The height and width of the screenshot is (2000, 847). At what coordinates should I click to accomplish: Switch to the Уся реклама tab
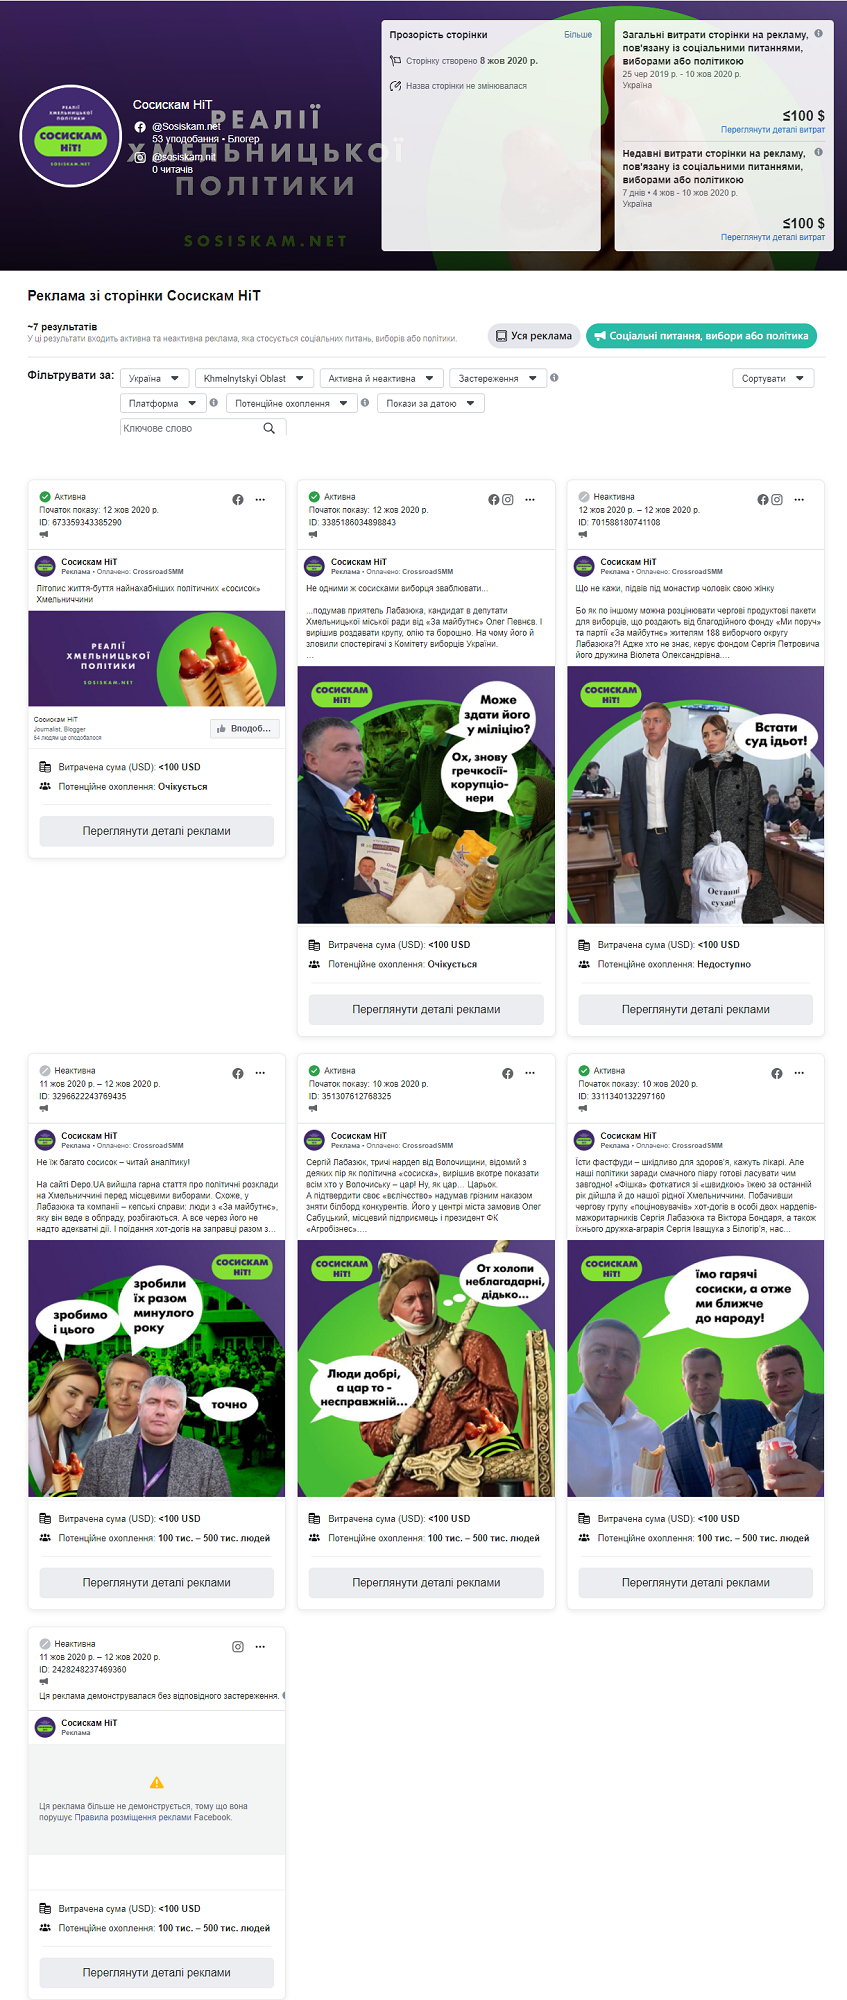(x=534, y=336)
